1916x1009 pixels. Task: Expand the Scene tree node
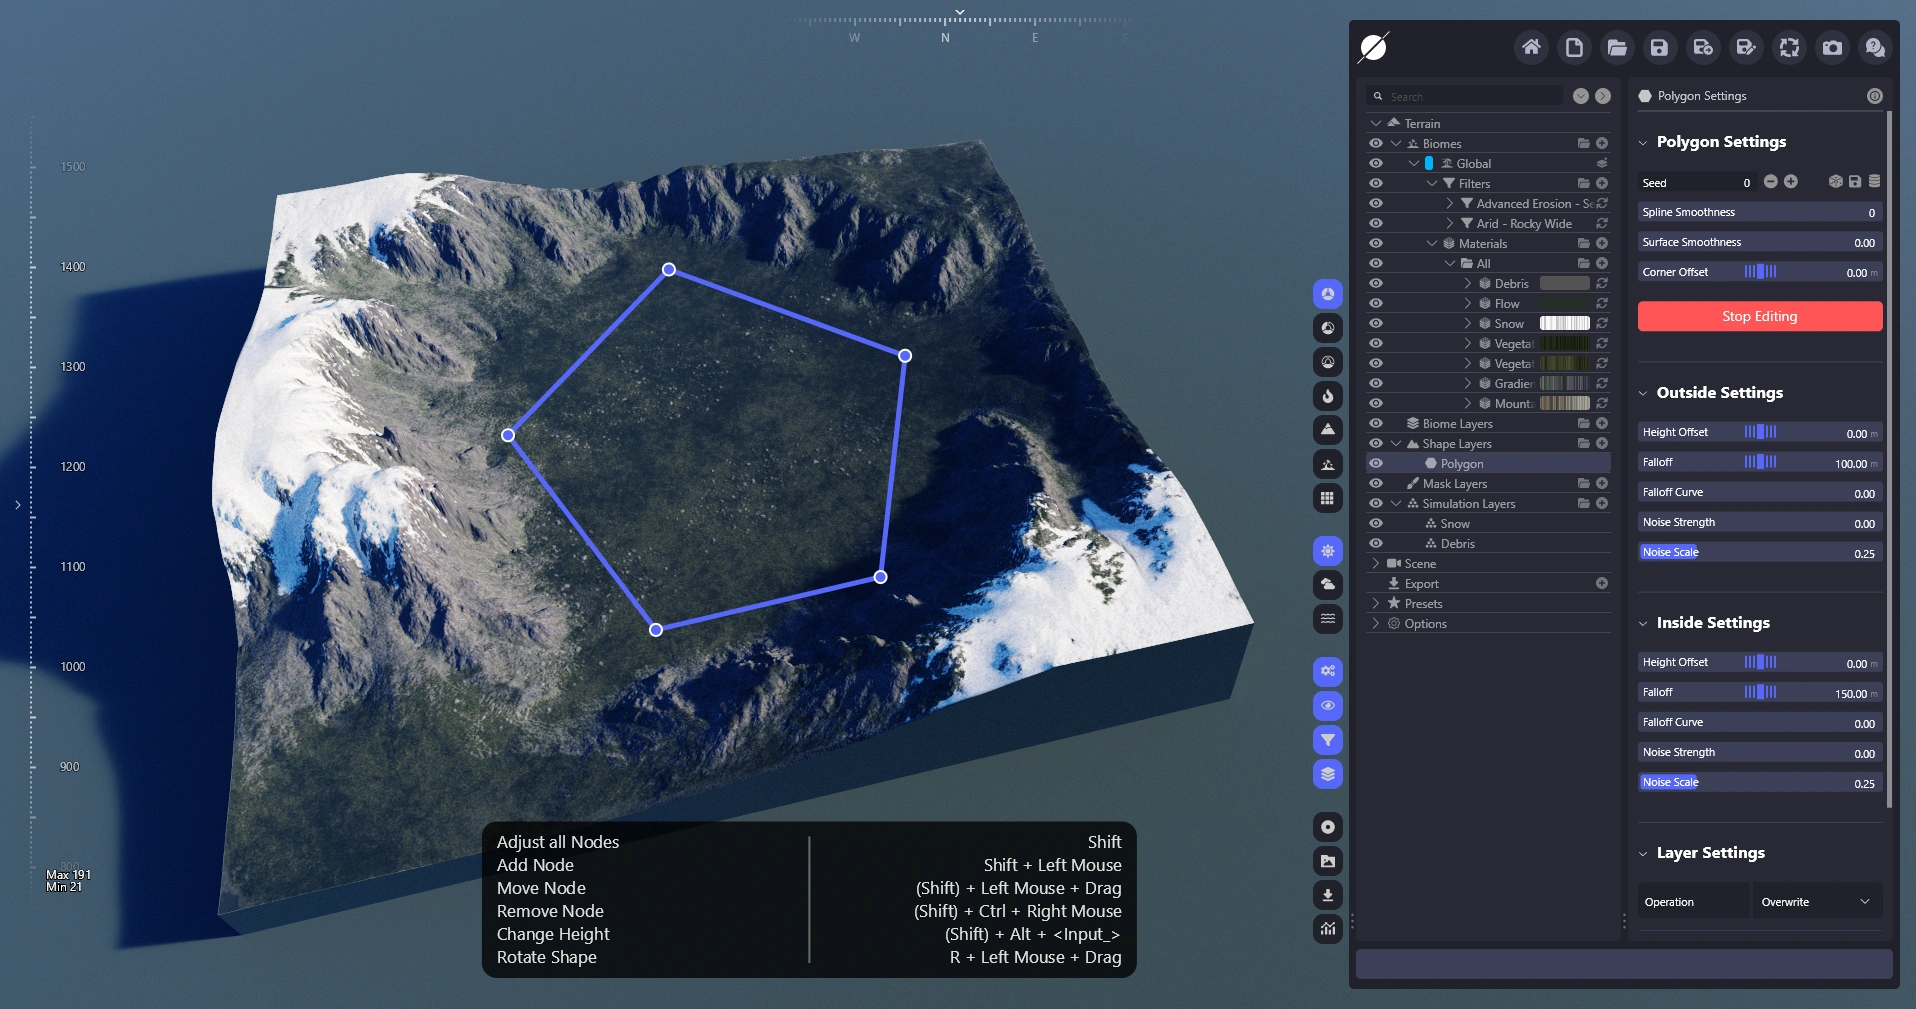pyautogui.click(x=1376, y=564)
